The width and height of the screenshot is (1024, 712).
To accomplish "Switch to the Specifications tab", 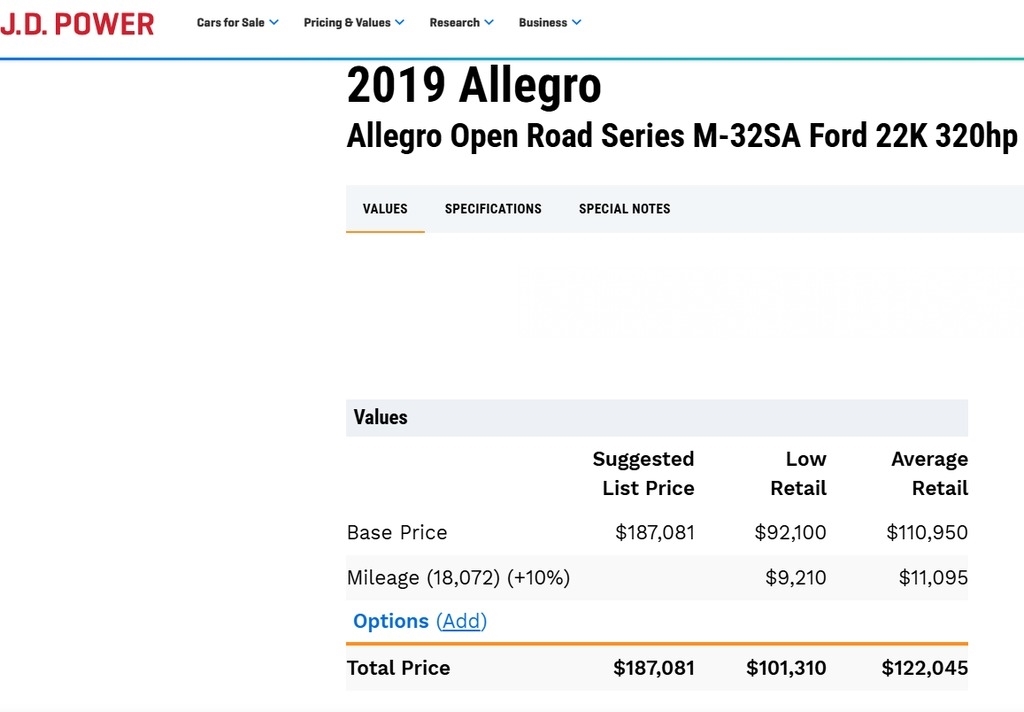I will coord(493,209).
